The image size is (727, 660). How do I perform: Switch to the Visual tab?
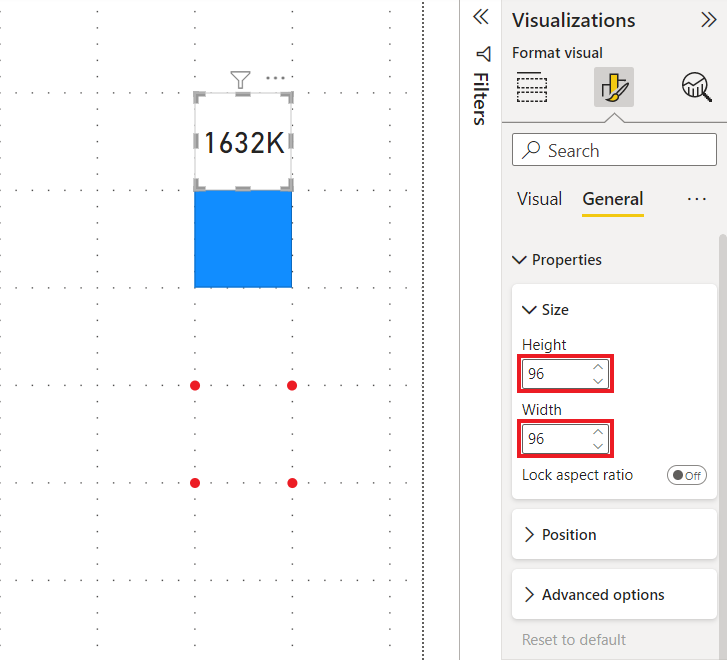tap(539, 199)
